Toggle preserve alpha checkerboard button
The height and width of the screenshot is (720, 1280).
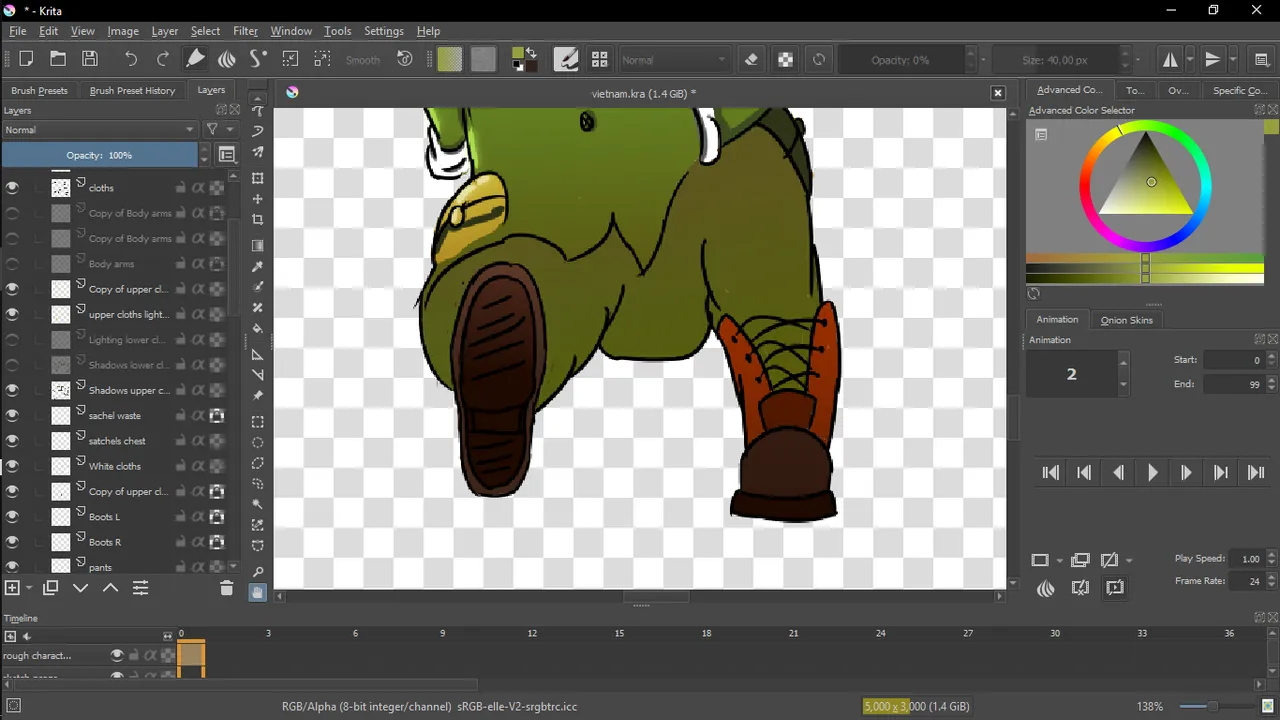[x=786, y=59]
